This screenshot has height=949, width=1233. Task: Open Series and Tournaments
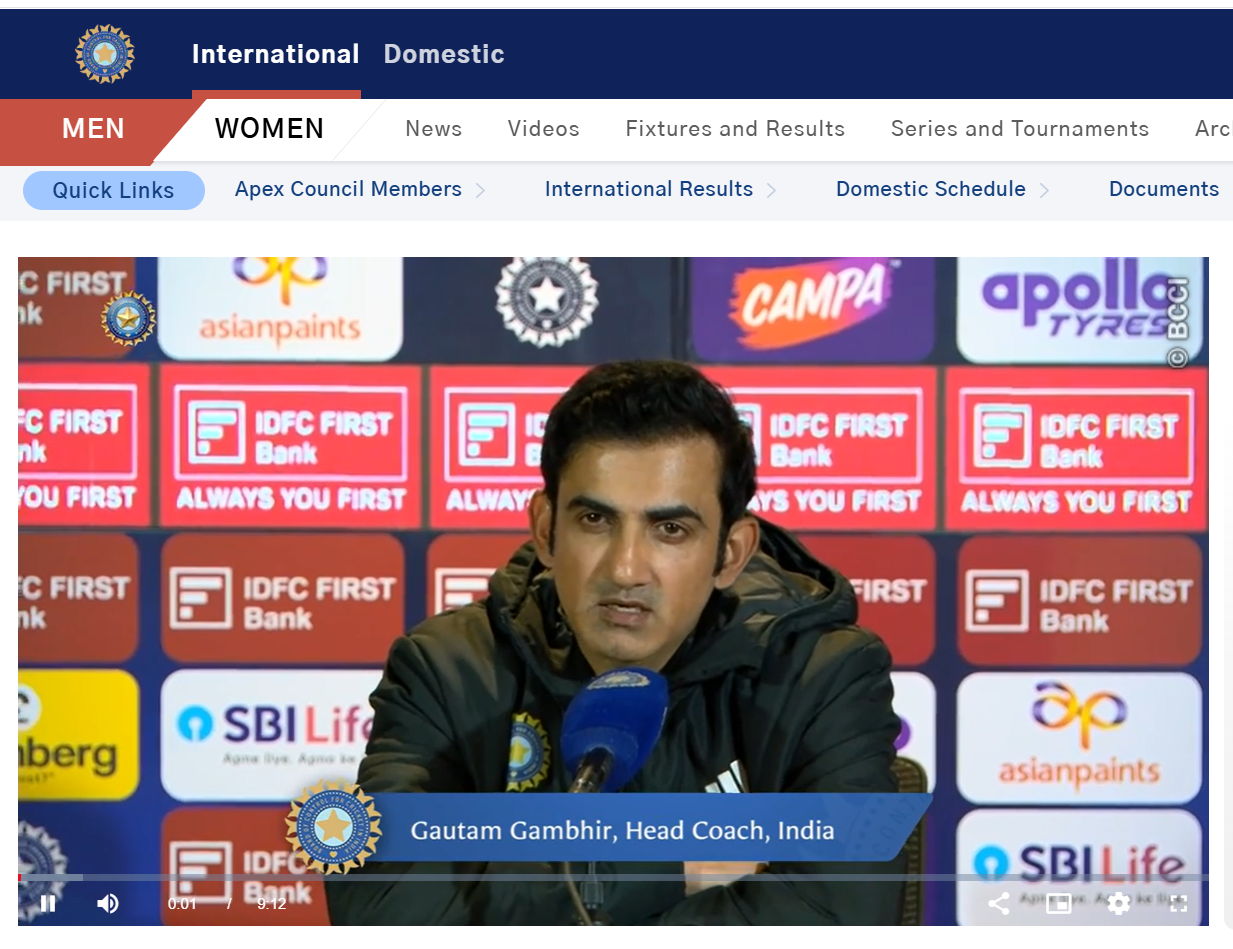point(1020,129)
